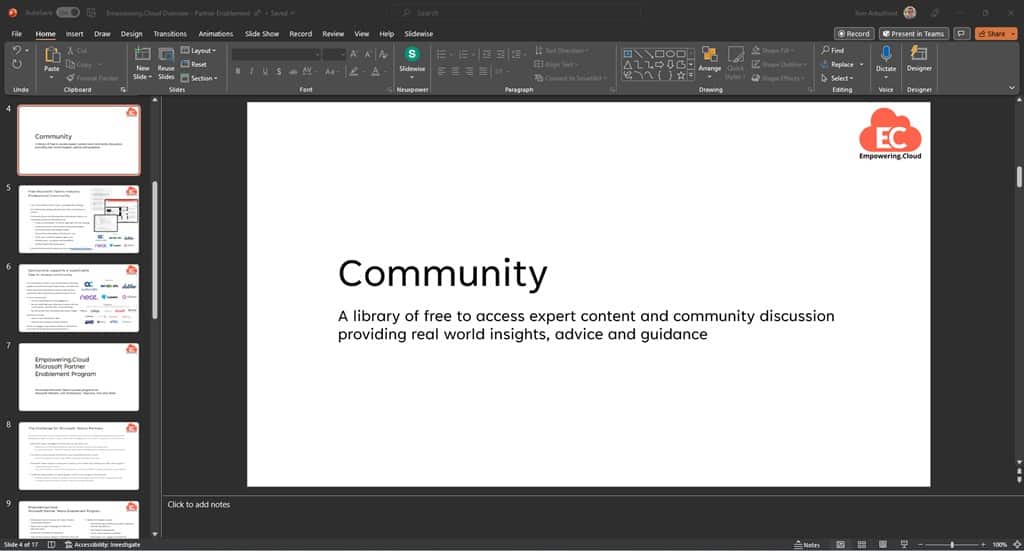Open the Section dropdown
This screenshot has height=551, width=1024.
pyautogui.click(x=200, y=78)
